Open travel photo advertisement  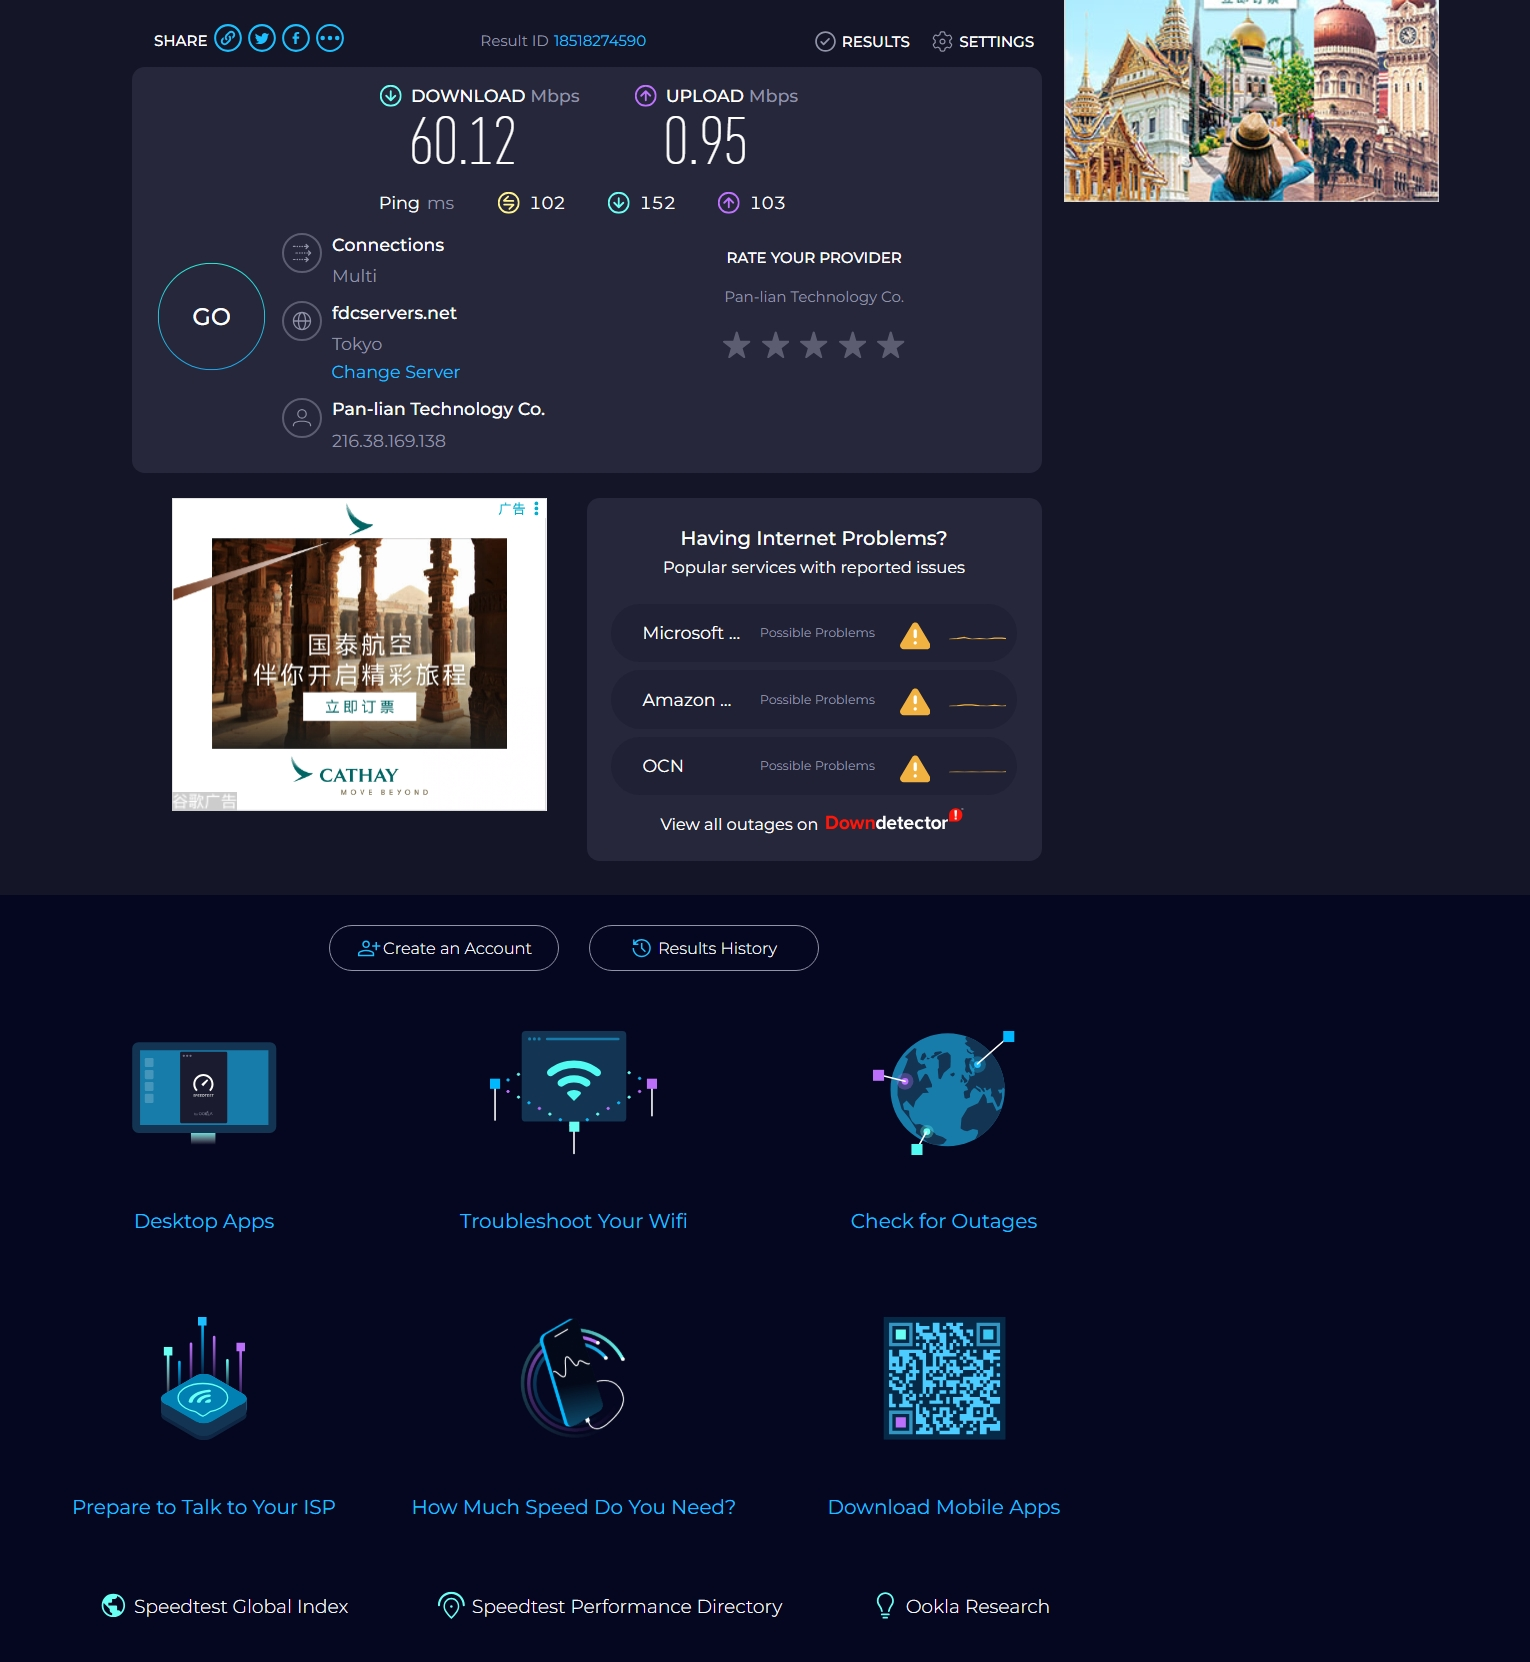1251,100
